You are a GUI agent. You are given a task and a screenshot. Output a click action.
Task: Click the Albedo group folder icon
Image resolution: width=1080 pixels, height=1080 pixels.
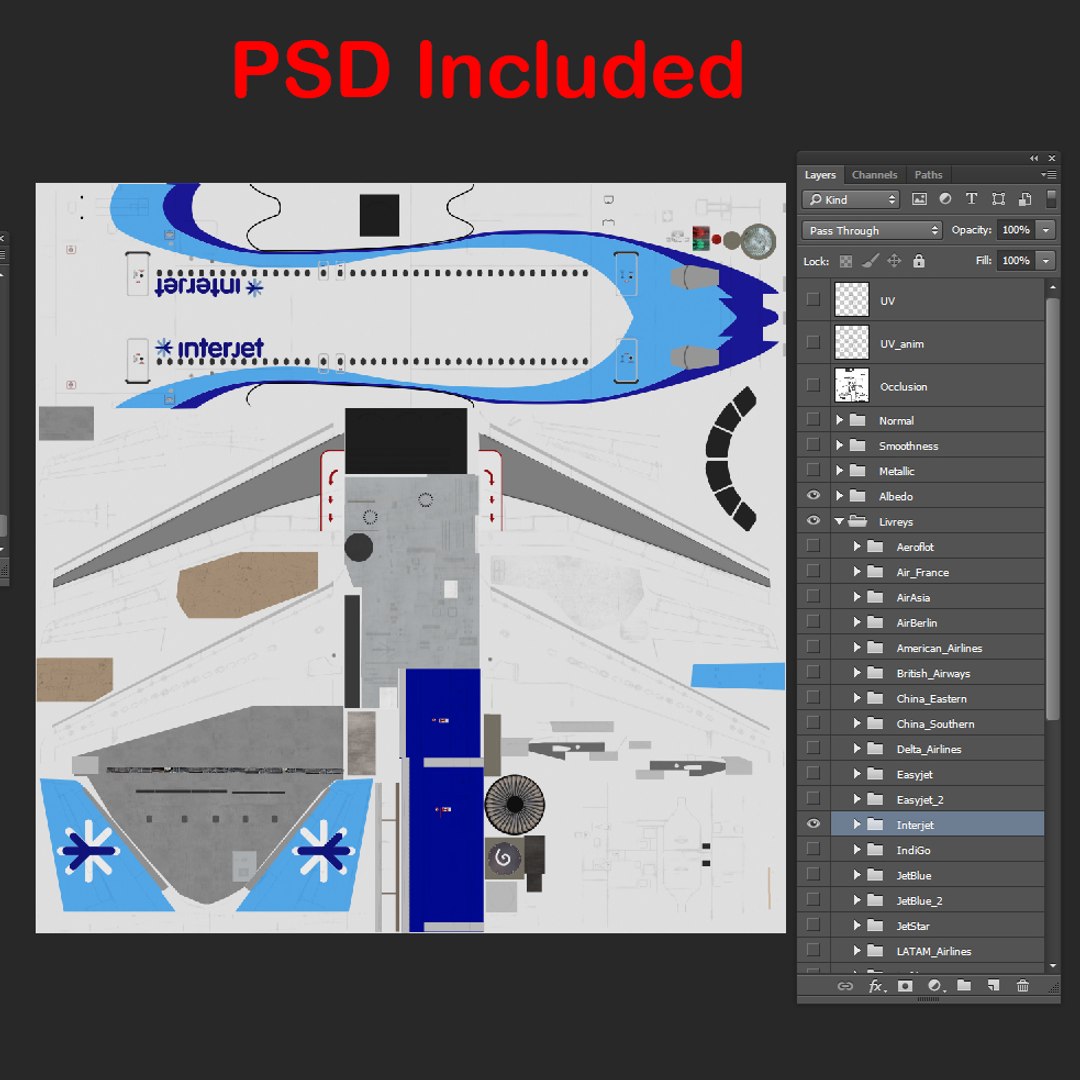[858, 496]
